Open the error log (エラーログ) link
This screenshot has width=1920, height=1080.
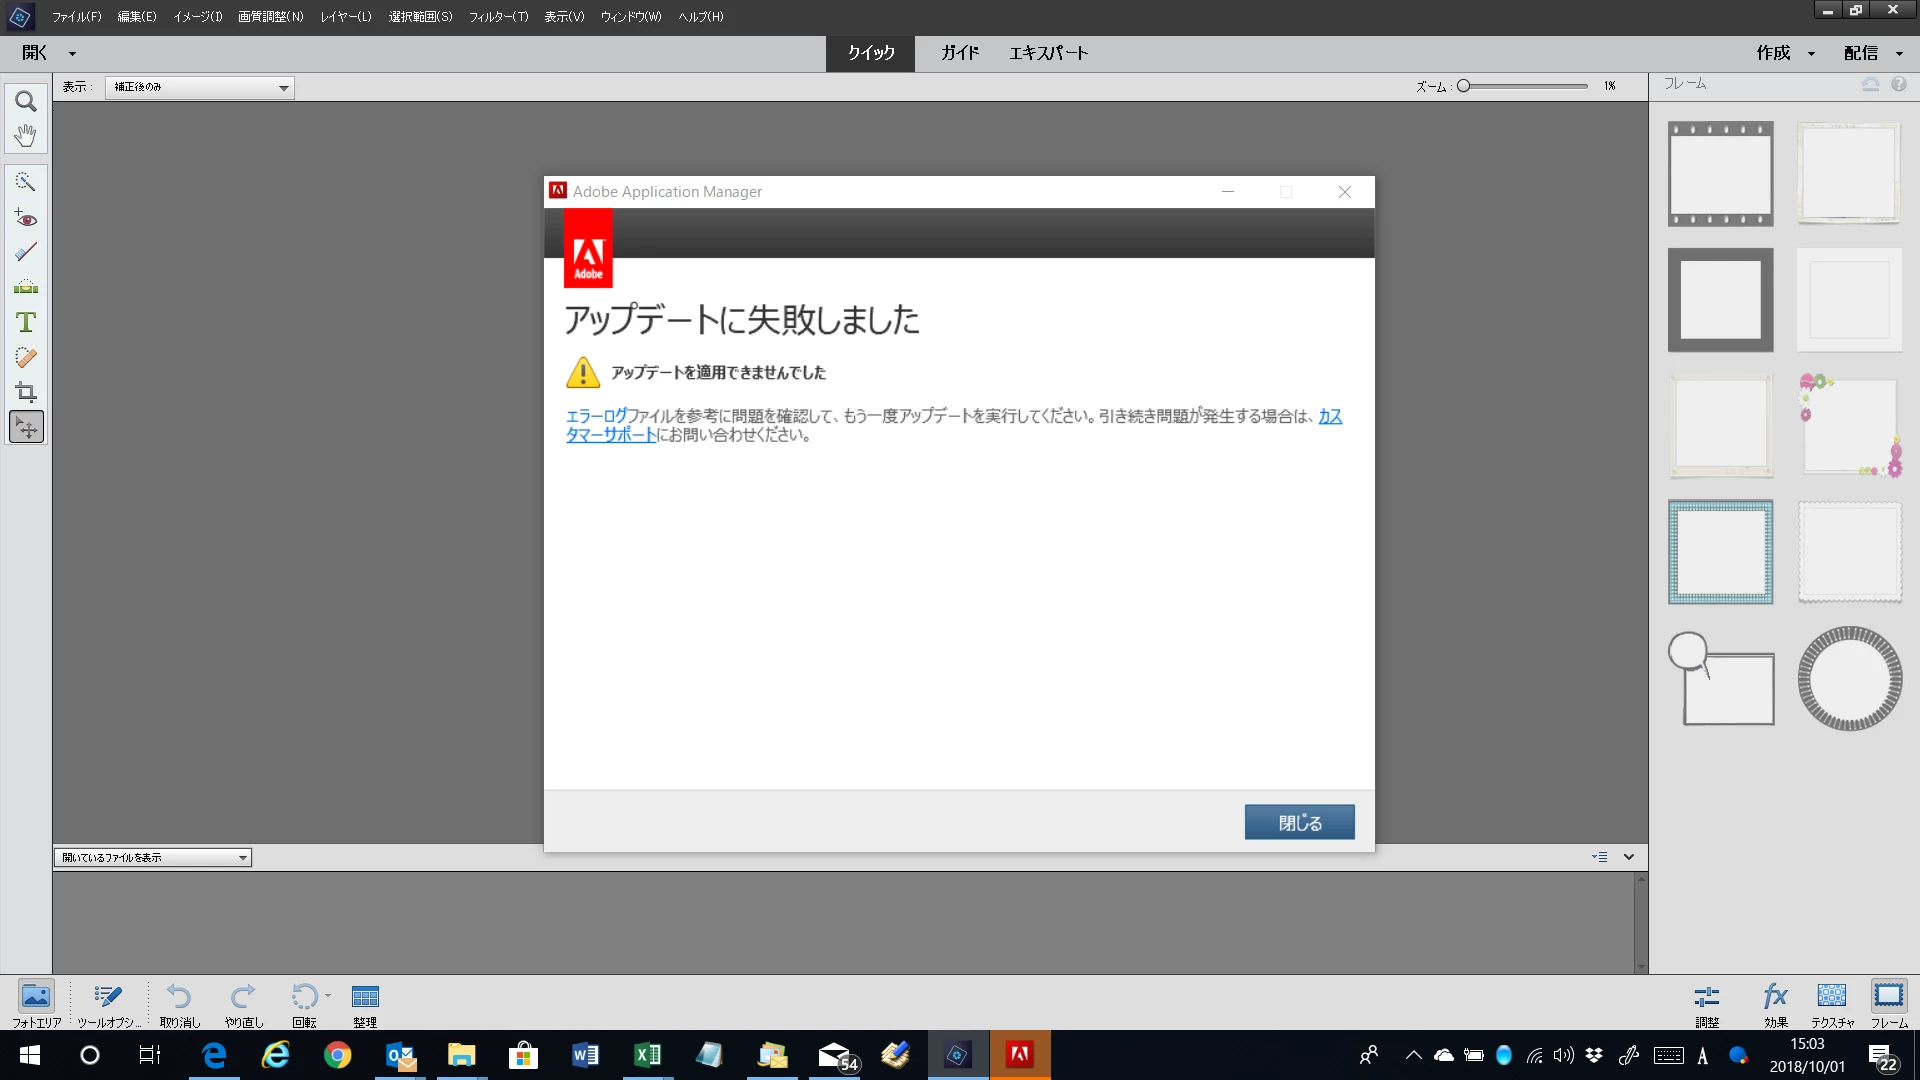point(596,416)
